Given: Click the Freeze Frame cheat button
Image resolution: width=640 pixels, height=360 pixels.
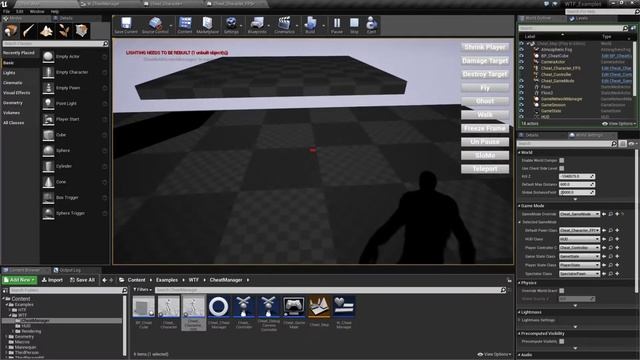Looking at the screenshot, I should point(485,128).
